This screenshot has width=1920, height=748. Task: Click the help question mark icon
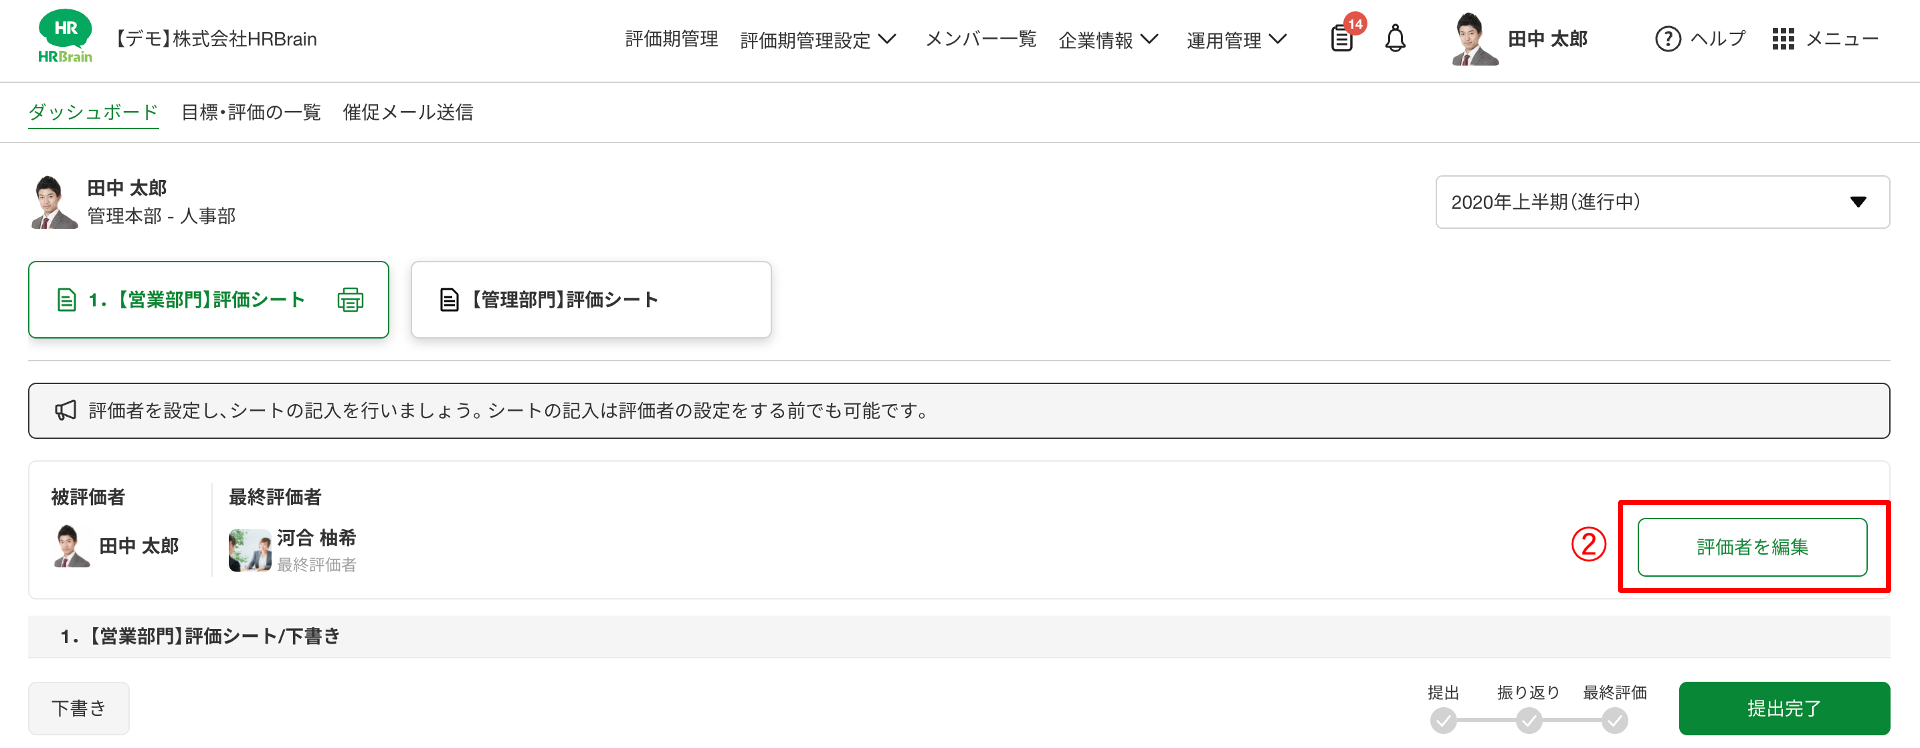coord(1668,39)
